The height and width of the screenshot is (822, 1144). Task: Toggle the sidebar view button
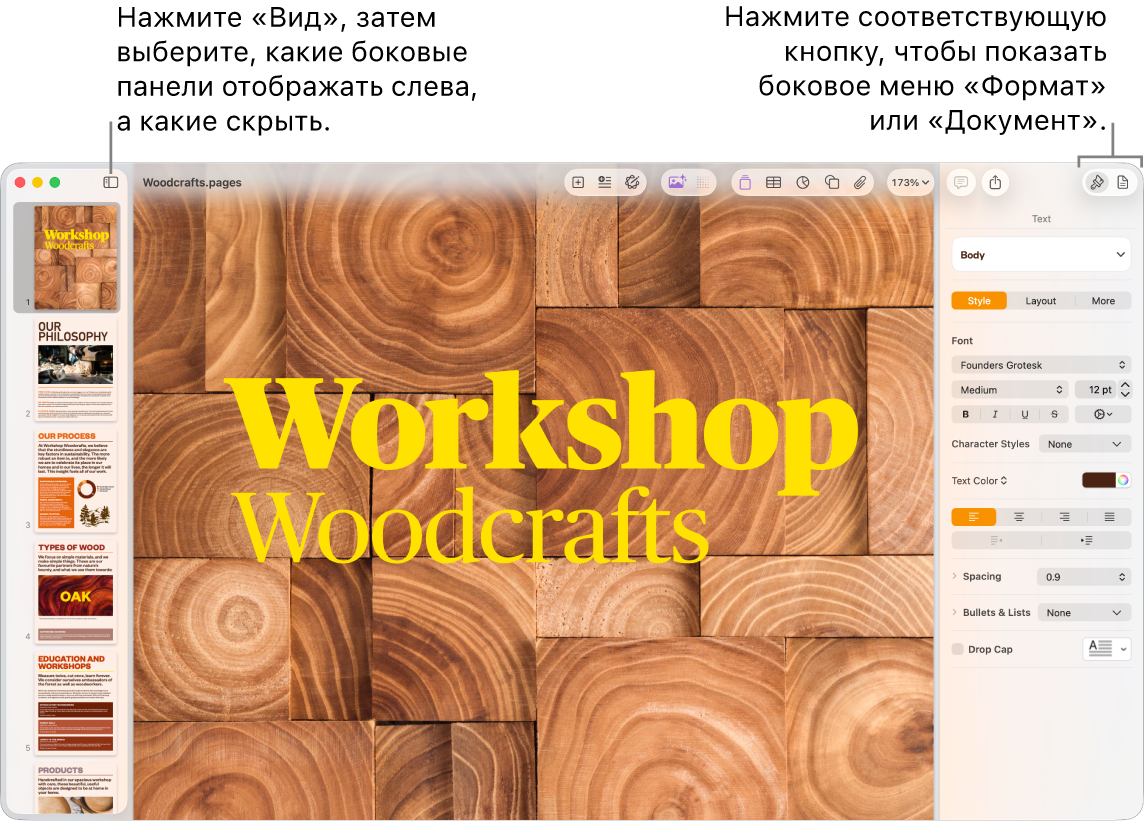[x=111, y=182]
